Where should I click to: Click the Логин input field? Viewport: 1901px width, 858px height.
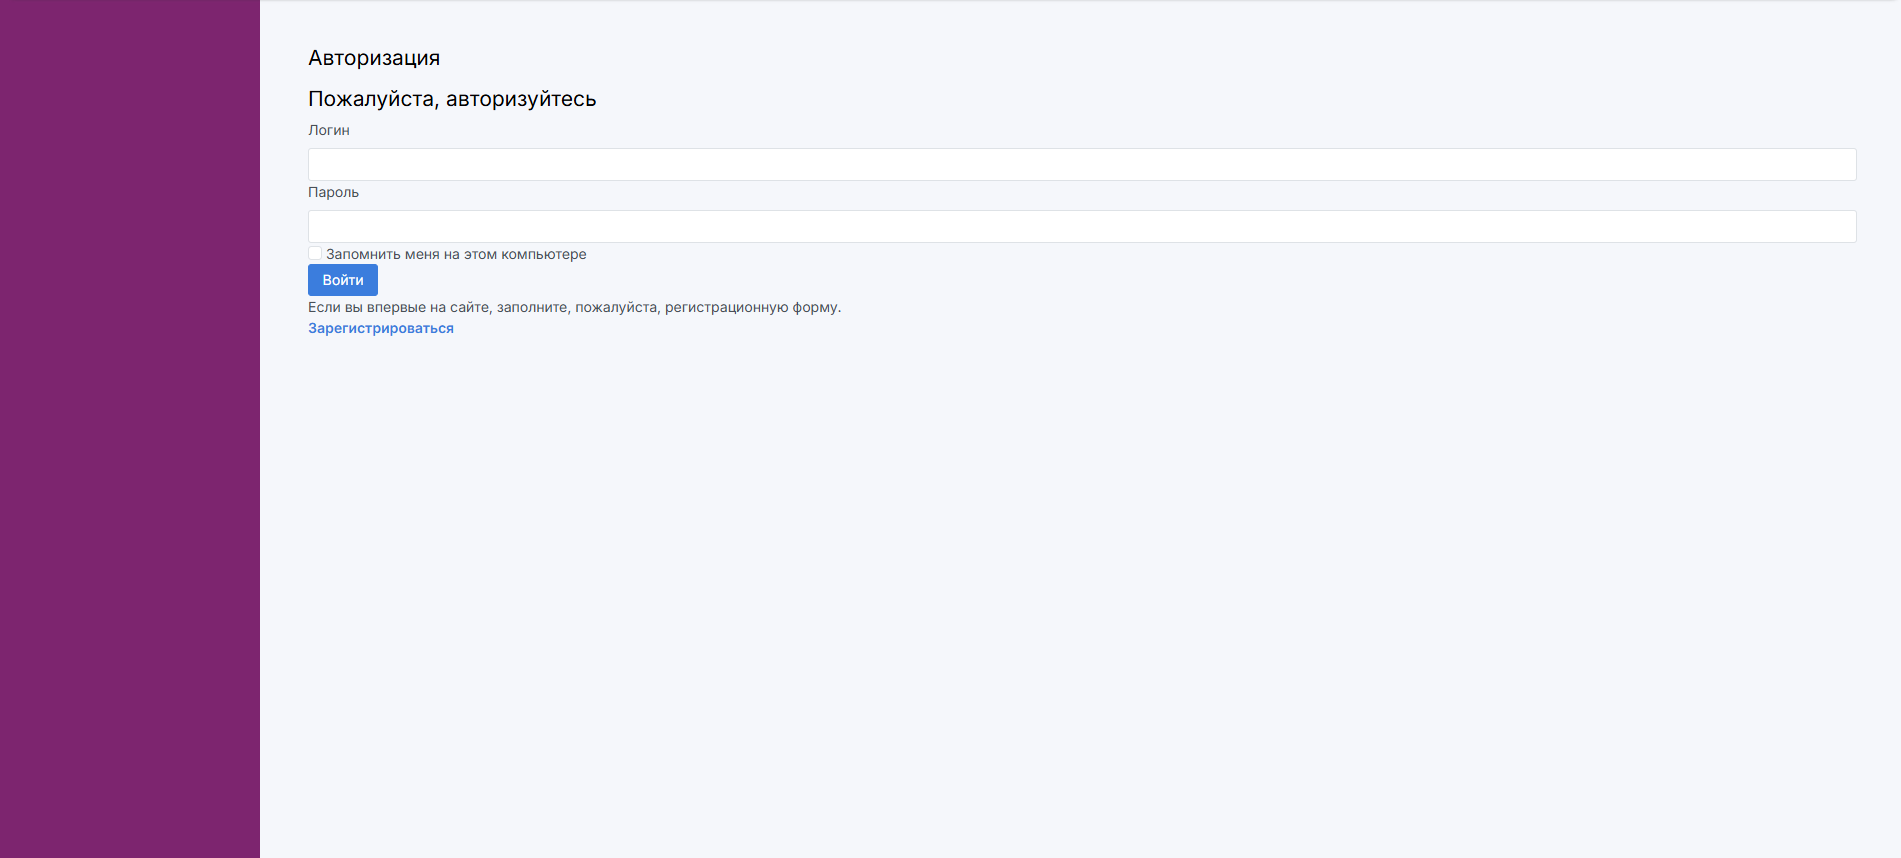click(x=1082, y=165)
